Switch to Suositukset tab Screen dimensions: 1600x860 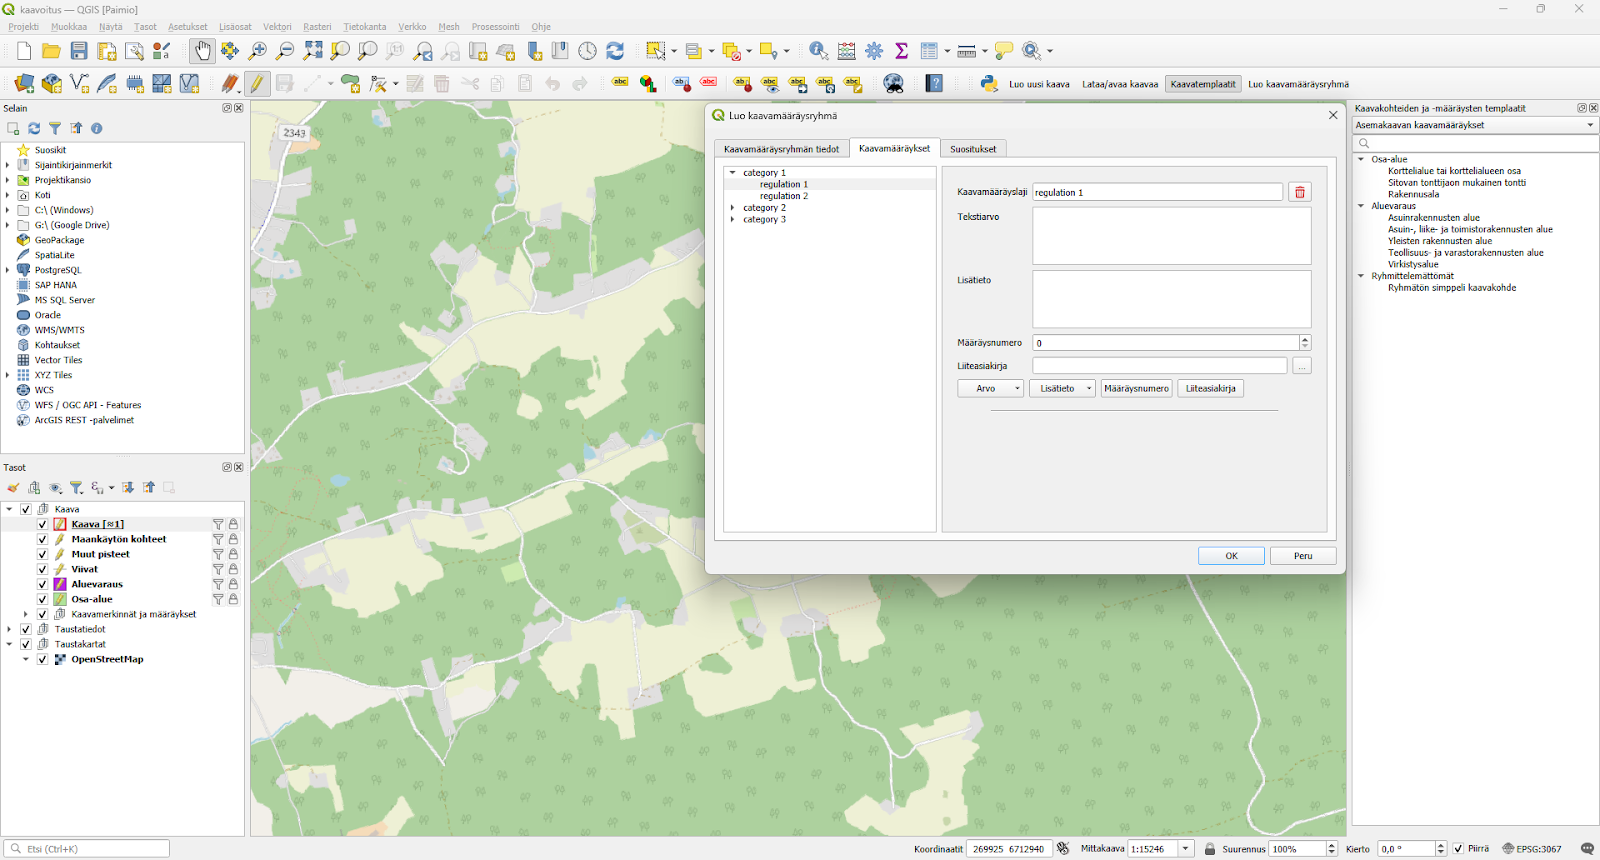(973, 149)
